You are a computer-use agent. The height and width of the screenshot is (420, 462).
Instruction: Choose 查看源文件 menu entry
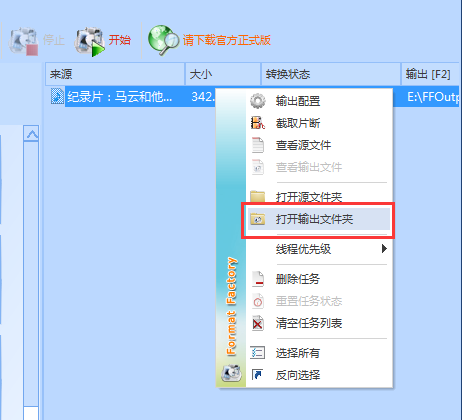coord(319,145)
